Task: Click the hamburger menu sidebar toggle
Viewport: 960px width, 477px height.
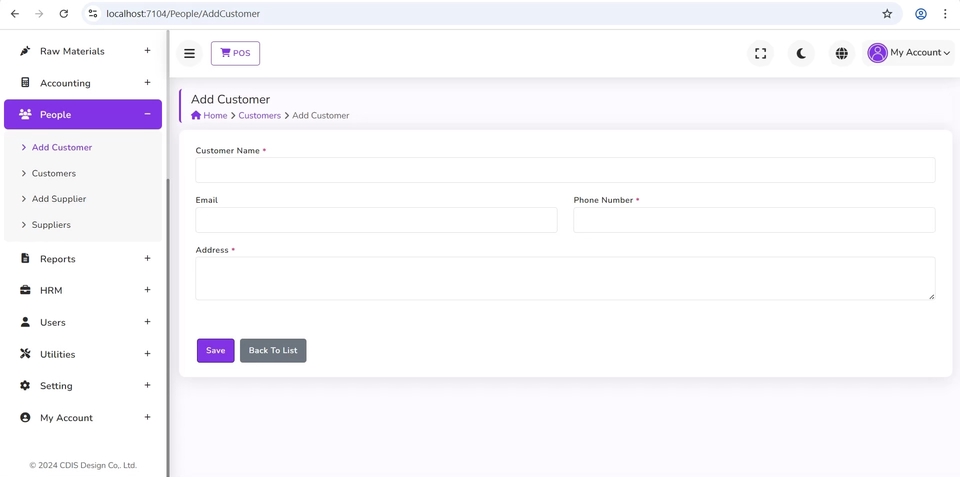Action: (189, 53)
